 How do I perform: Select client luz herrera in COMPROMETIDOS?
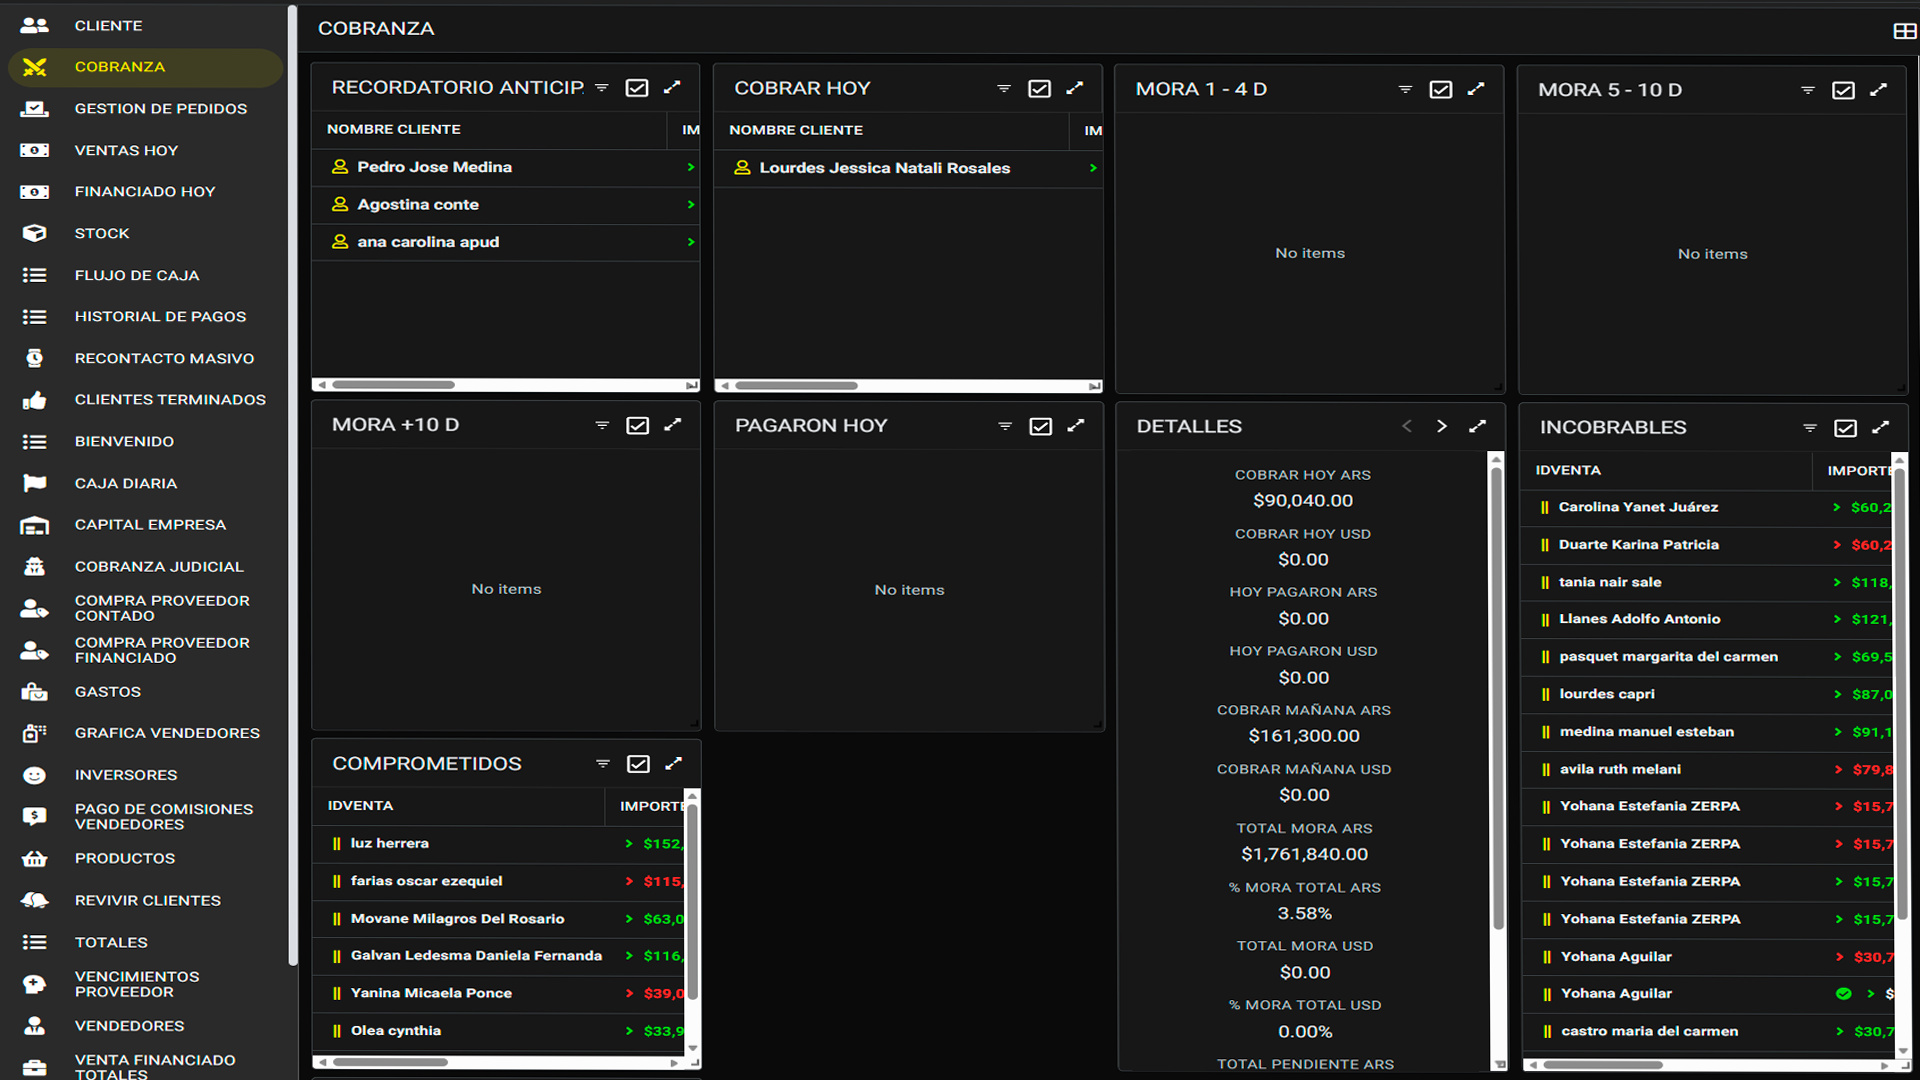pyautogui.click(x=389, y=843)
